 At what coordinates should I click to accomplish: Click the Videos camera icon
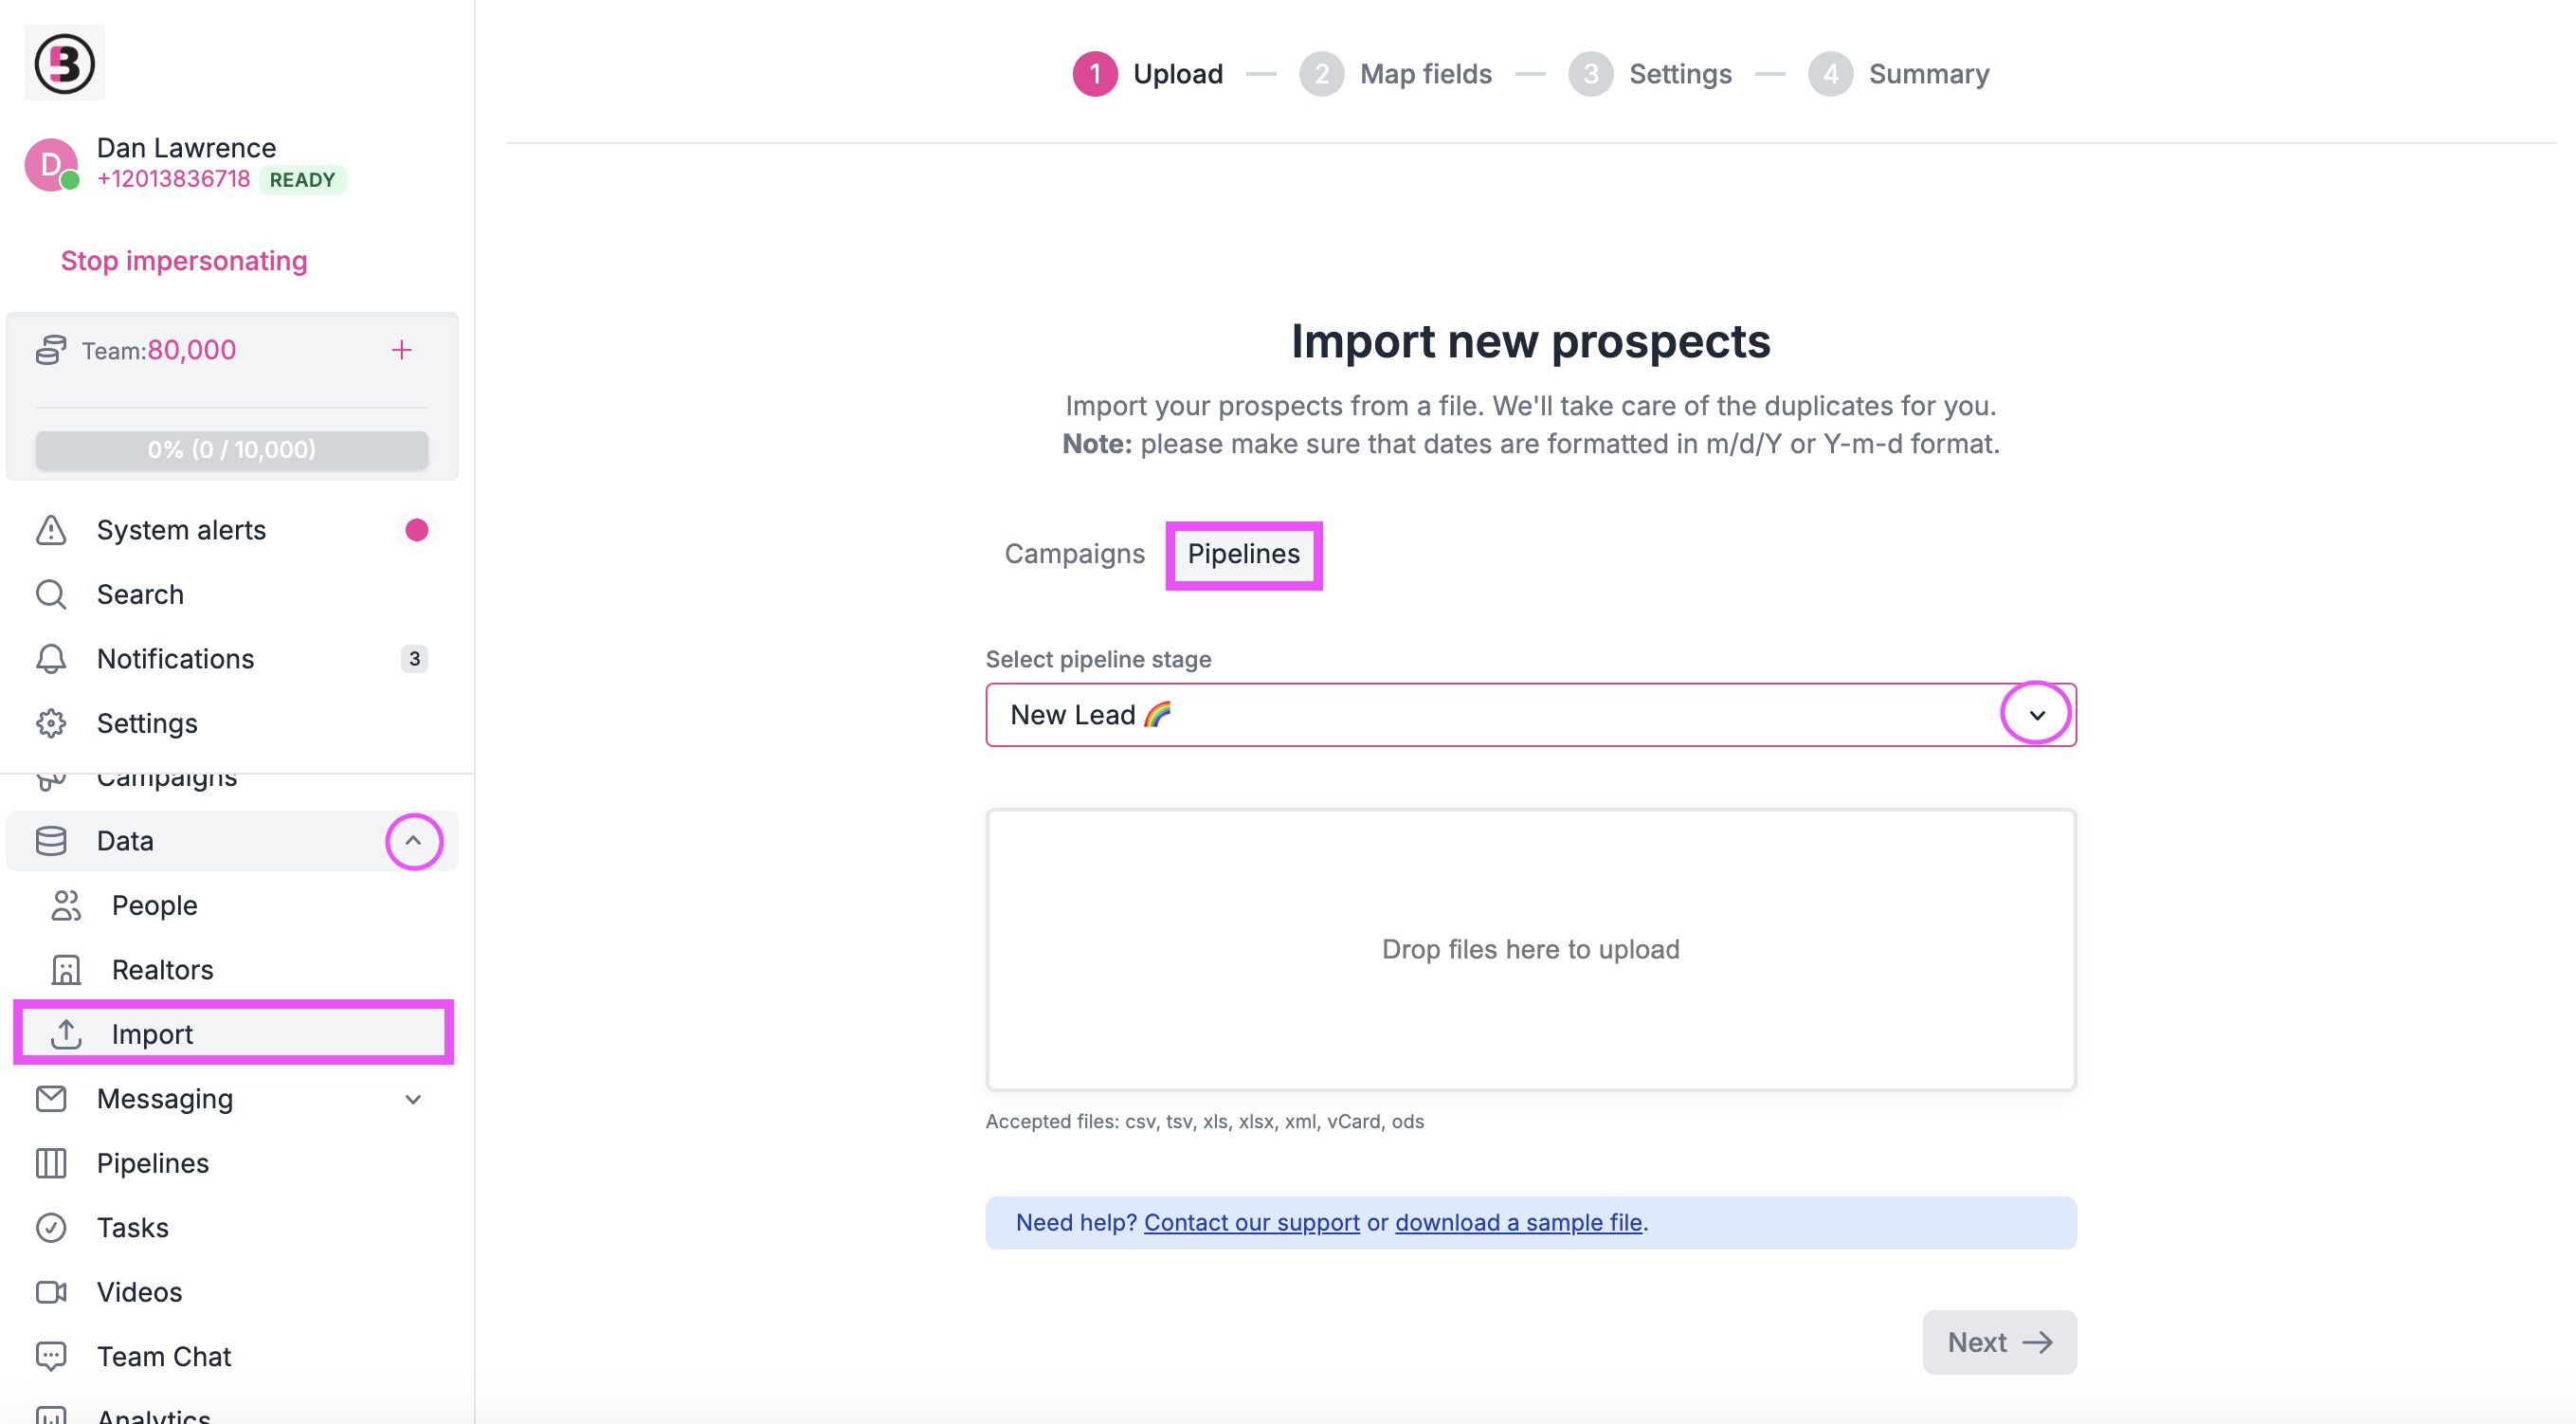pyautogui.click(x=51, y=1291)
